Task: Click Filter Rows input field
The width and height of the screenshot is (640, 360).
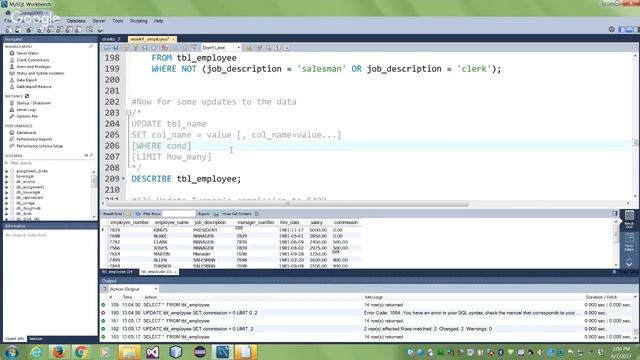Action: click(x=179, y=214)
